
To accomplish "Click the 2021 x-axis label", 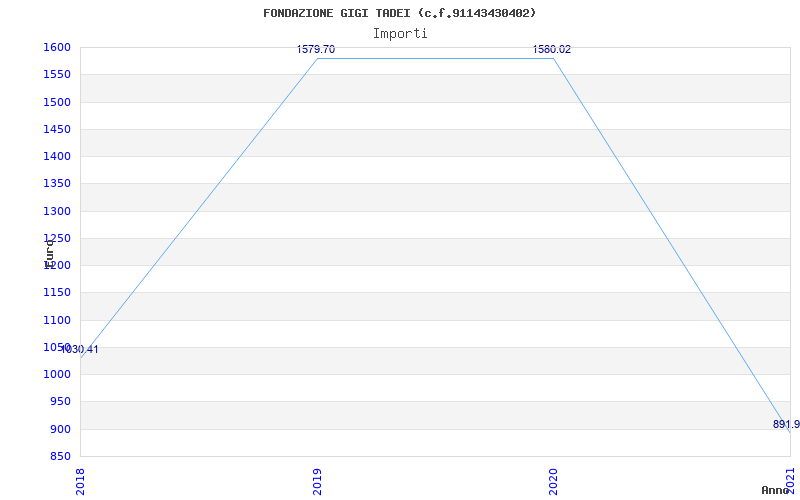I will (x=790, y=481).
